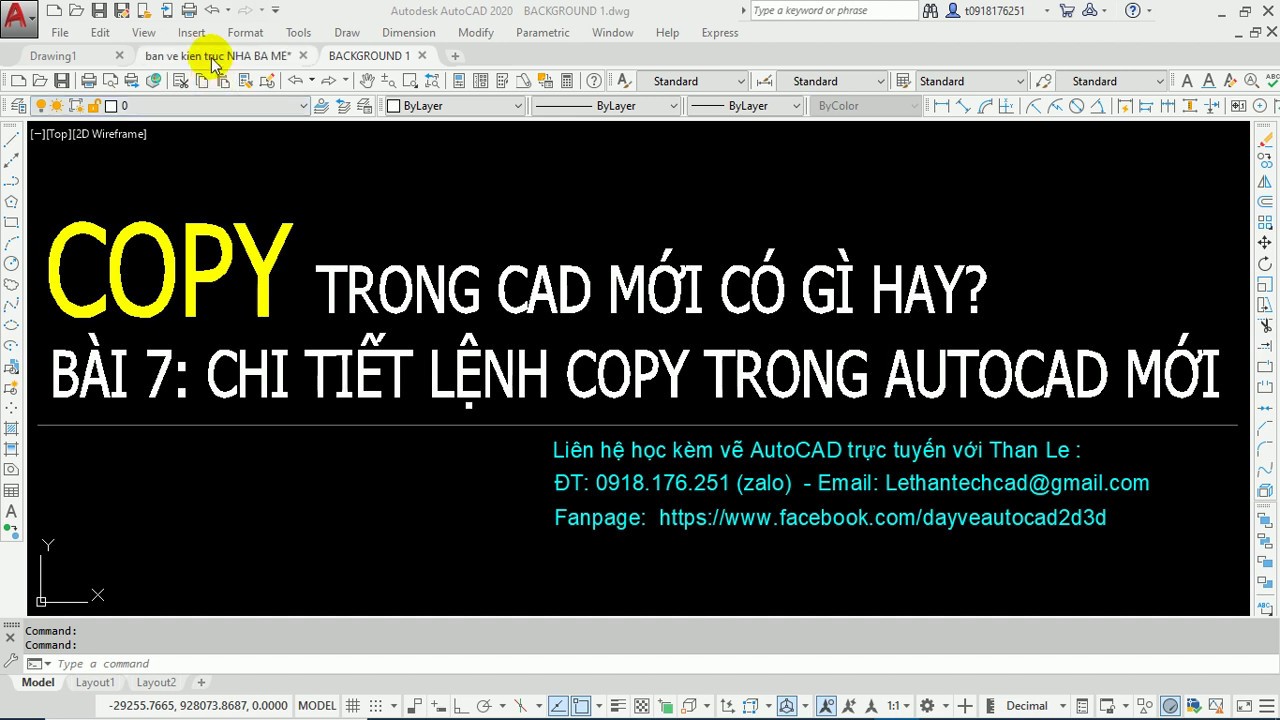
Task: Click the MODEL space button in status bar
Action: point(317,706)
